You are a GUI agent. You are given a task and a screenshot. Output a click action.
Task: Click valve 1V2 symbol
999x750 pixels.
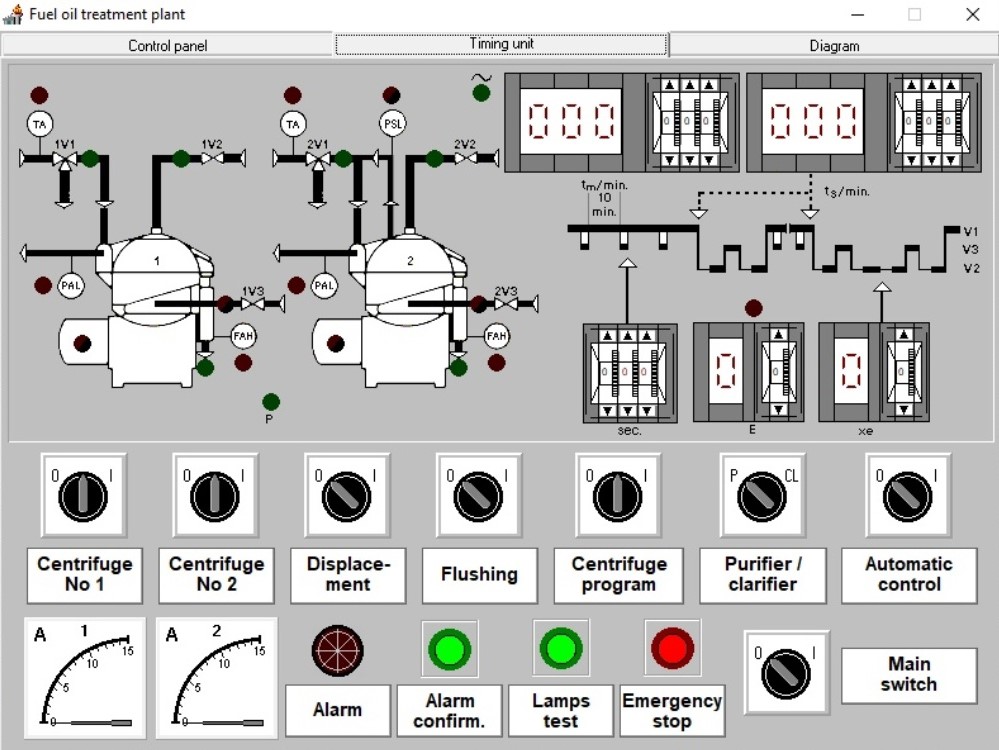(x=212, y=157)
